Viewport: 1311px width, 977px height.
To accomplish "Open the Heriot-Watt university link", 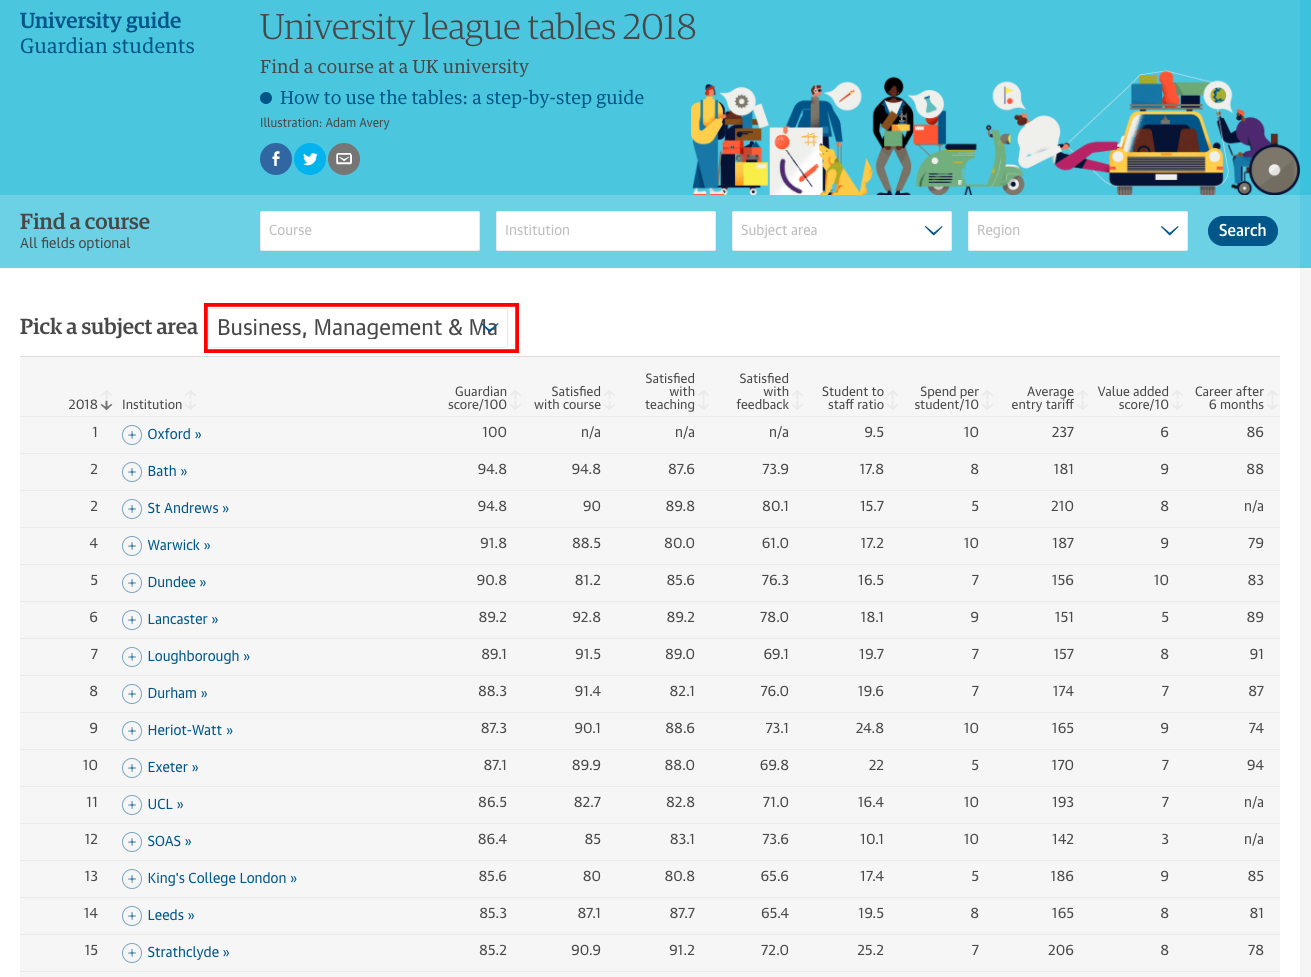I will click(x=190, y=731).
